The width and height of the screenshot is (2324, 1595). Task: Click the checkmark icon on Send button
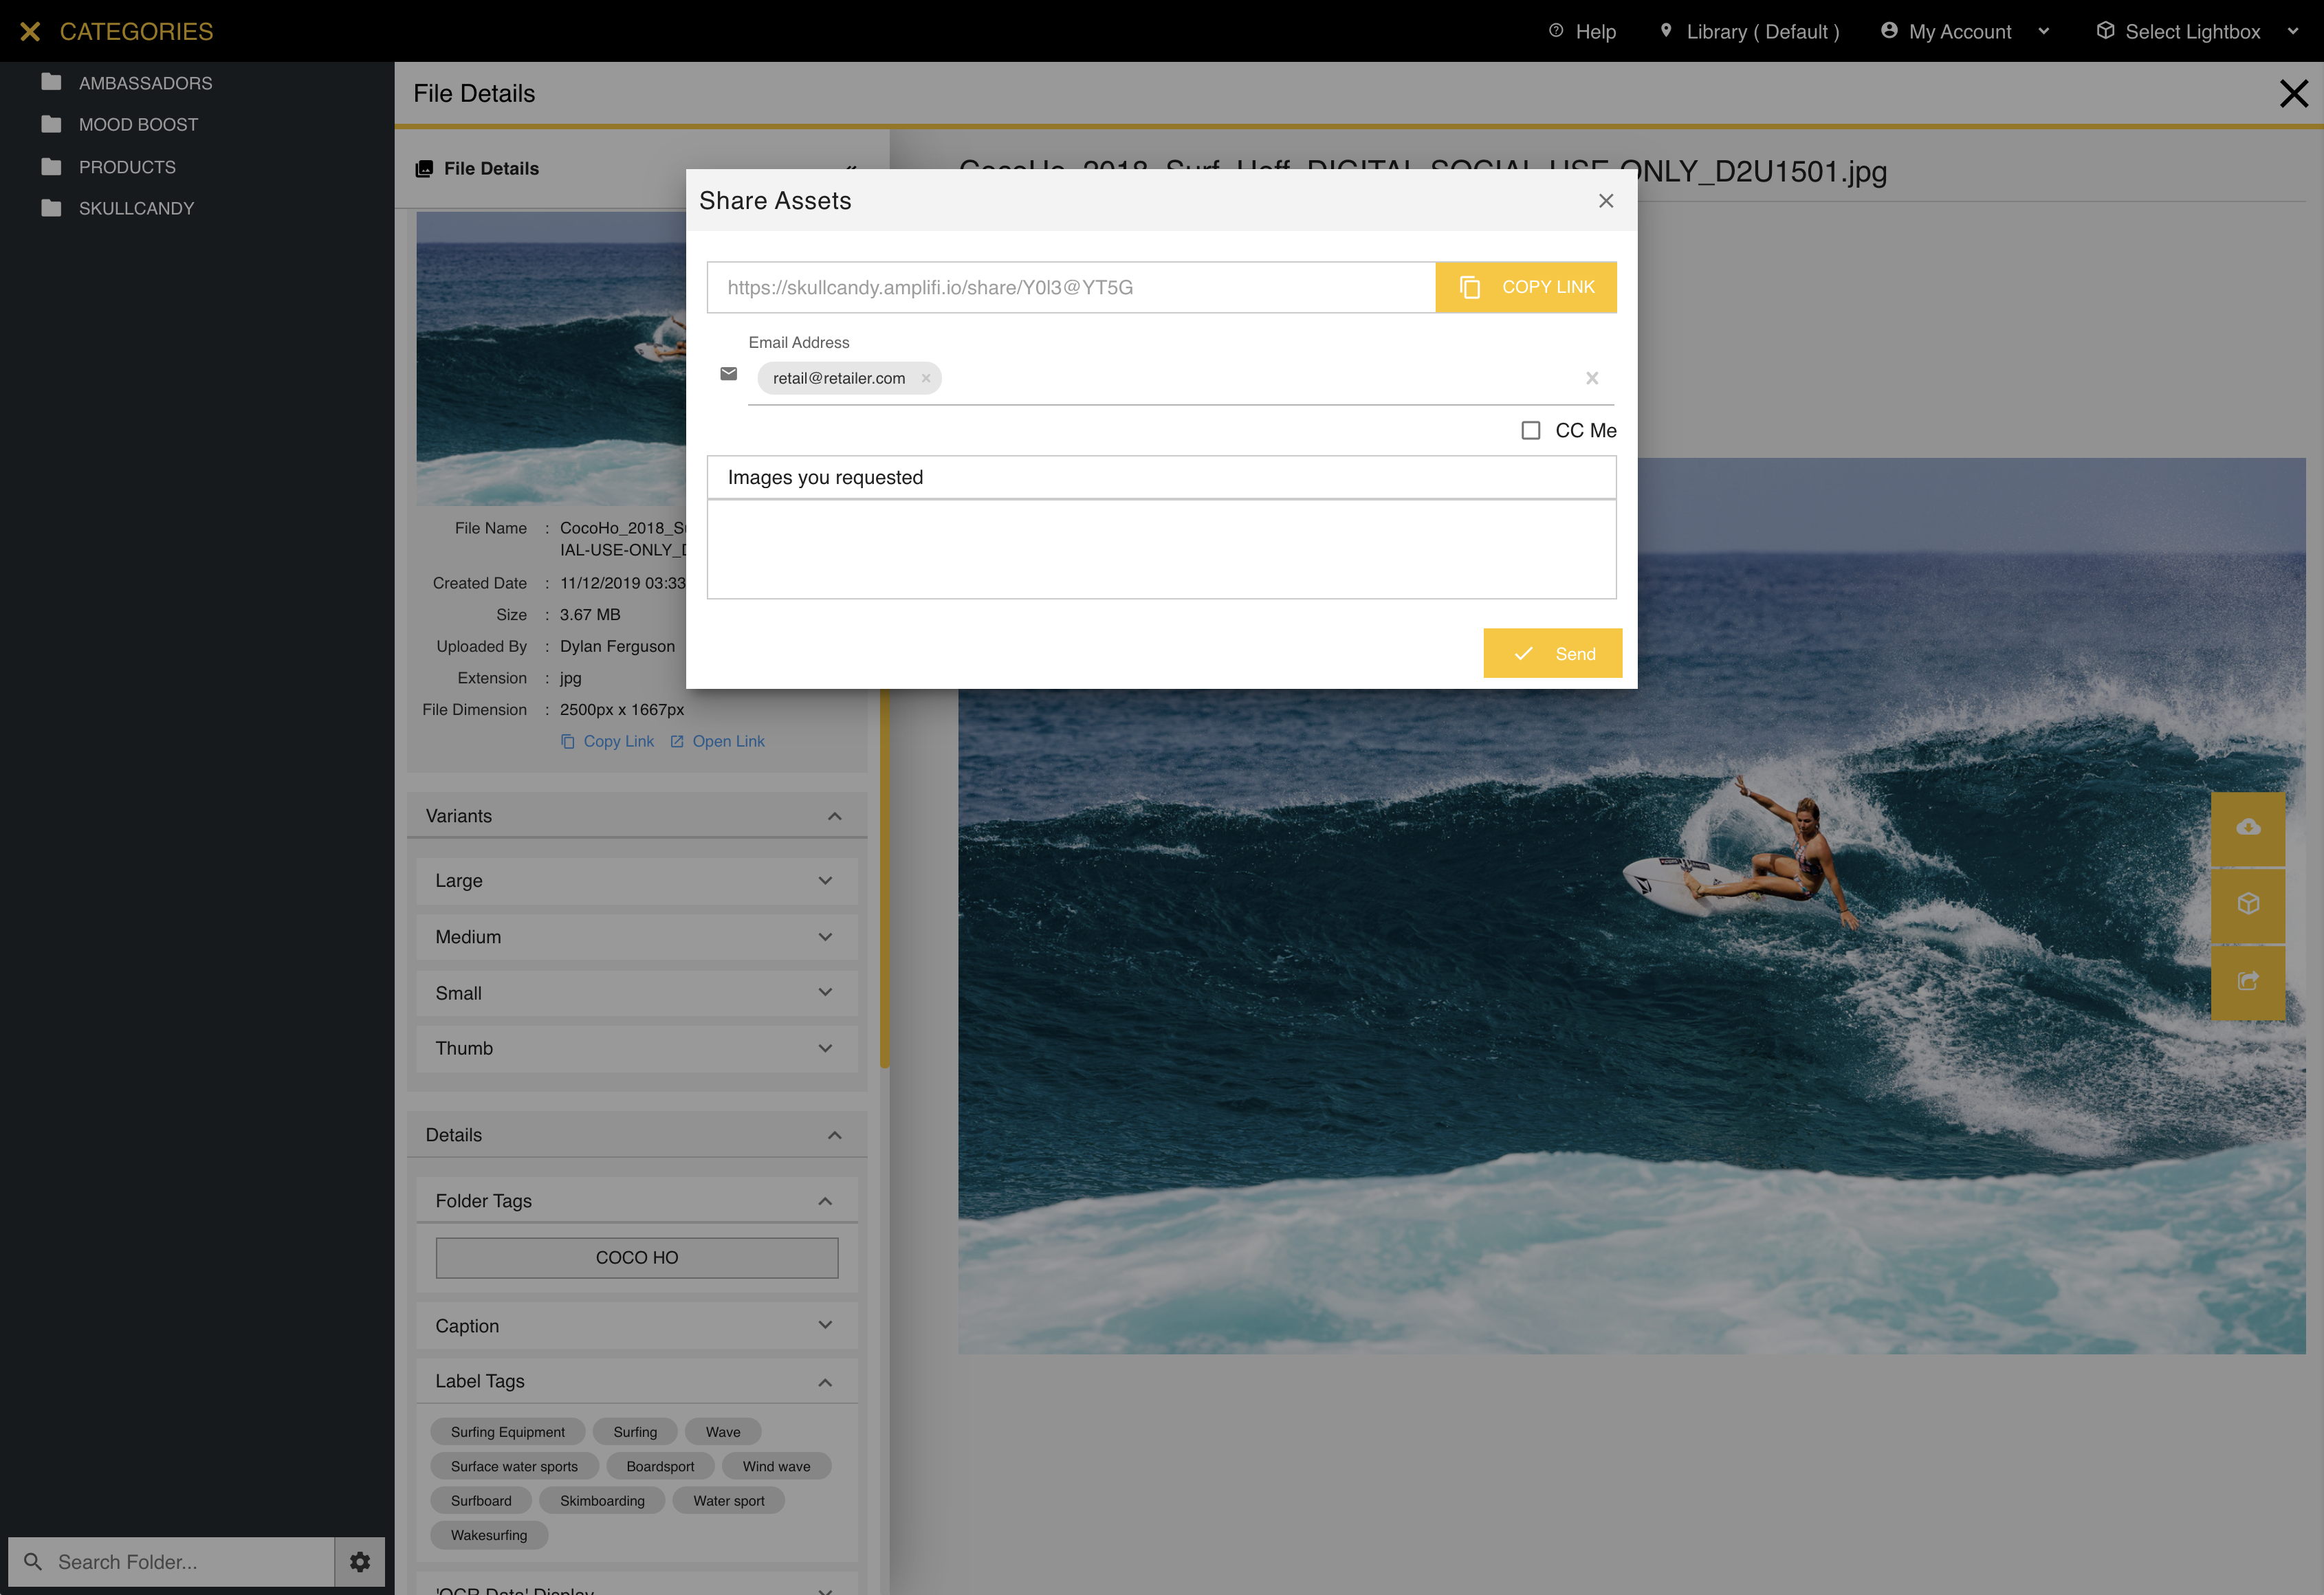coord(1523,654)
